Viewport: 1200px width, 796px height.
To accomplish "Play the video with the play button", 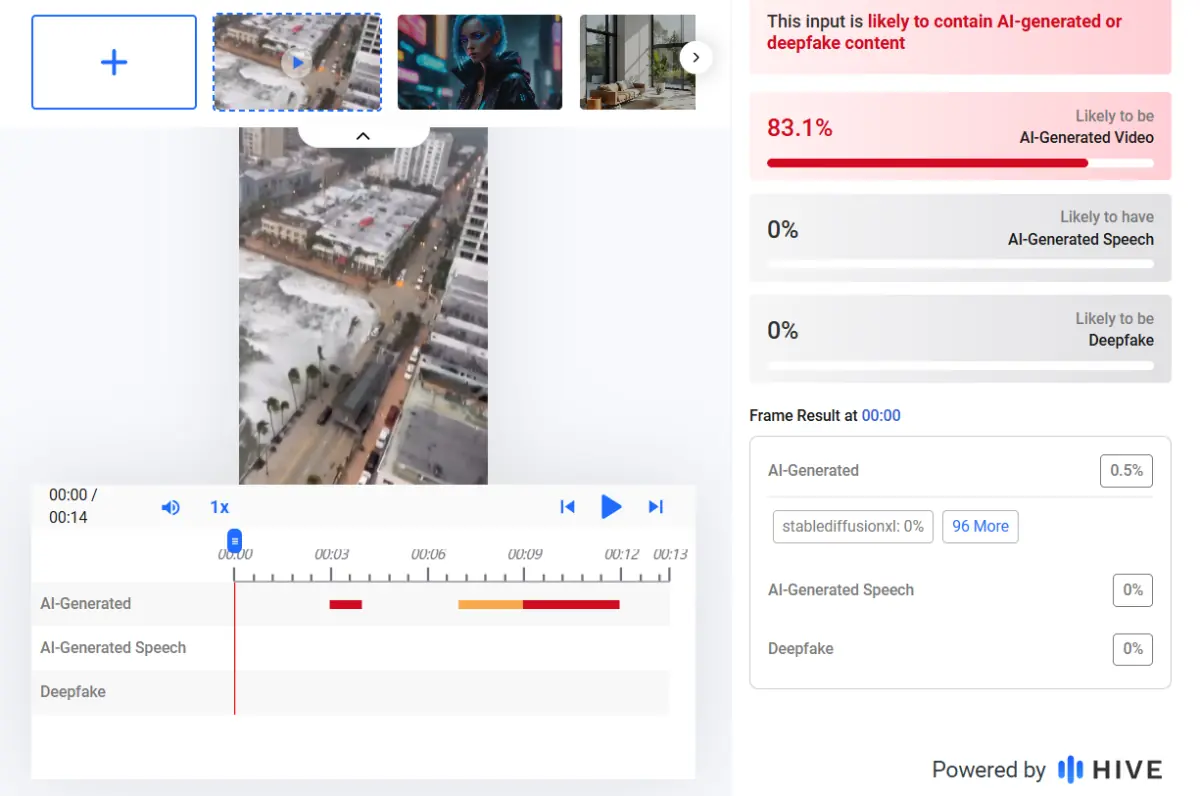I will [611, 507].
